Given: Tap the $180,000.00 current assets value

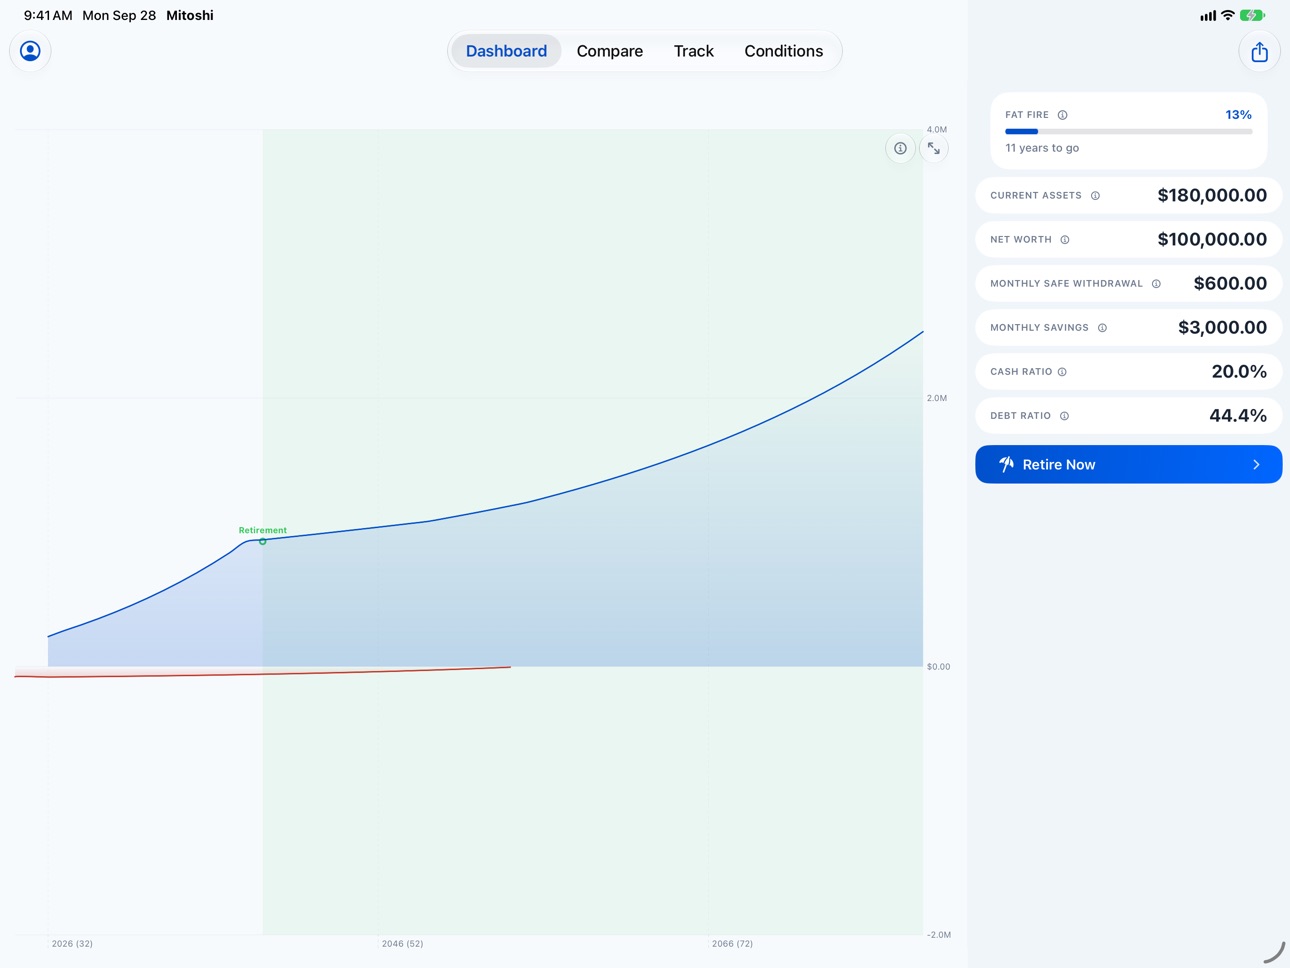Looking at the screenshot, I should 1212,195.
